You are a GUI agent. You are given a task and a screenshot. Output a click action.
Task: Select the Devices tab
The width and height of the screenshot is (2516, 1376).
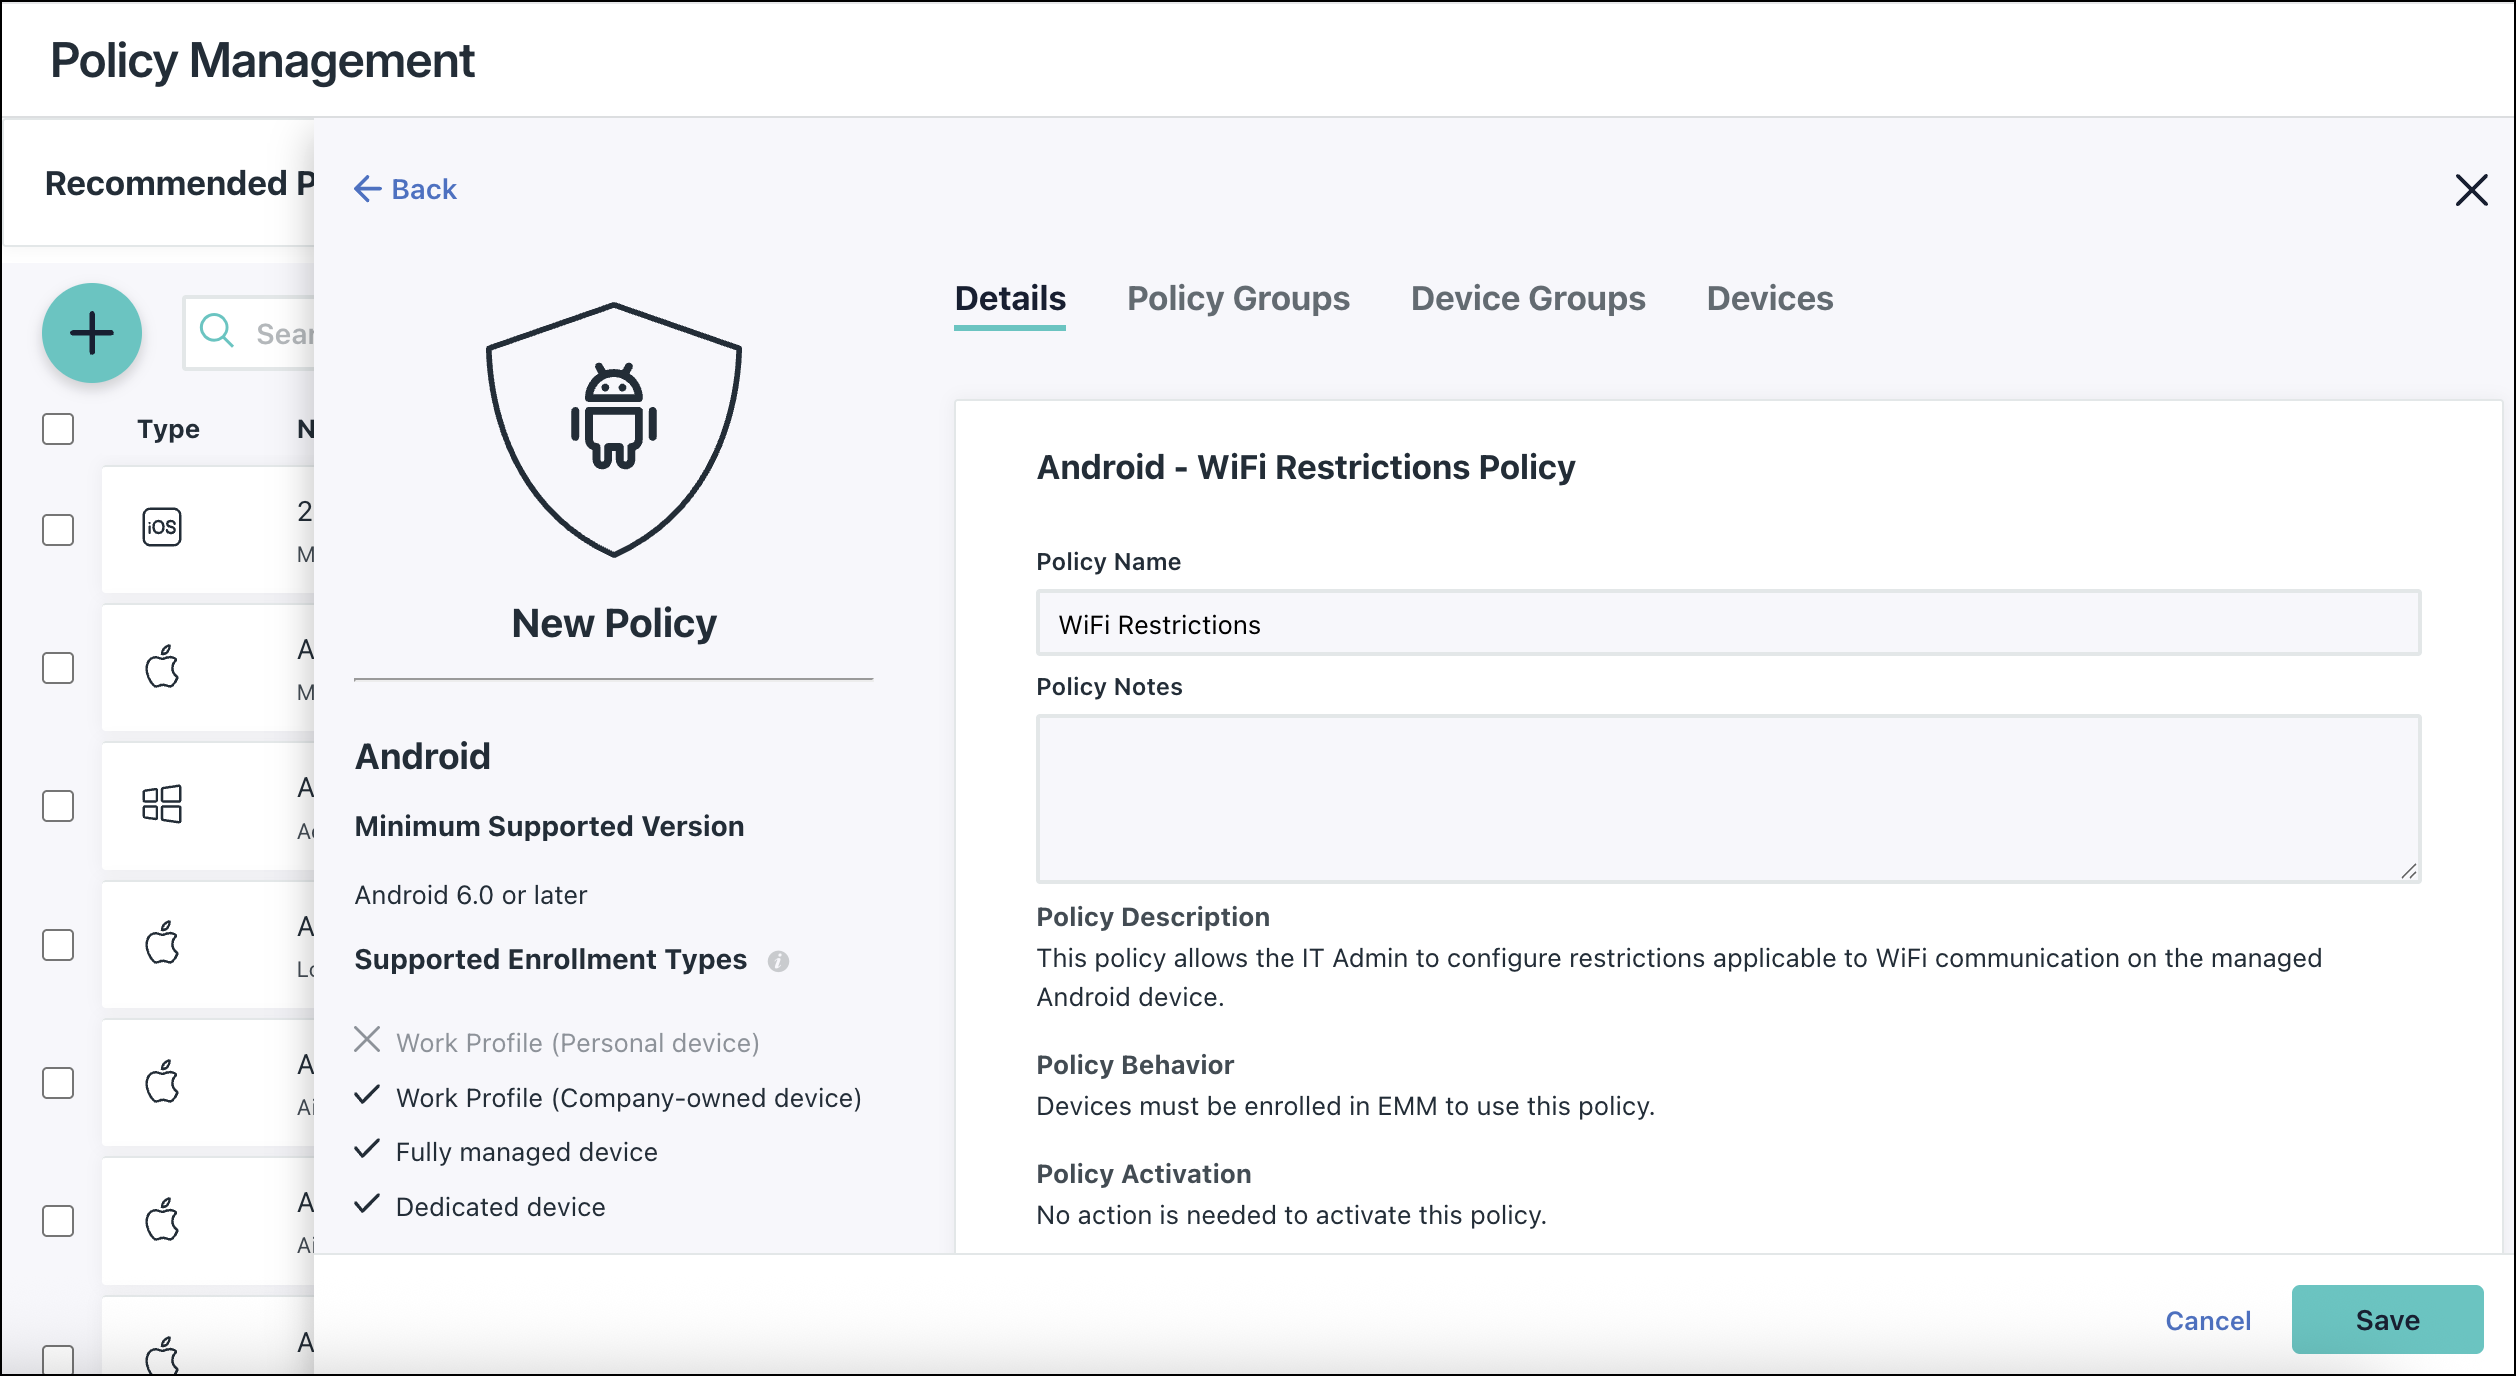[1769, 298]
